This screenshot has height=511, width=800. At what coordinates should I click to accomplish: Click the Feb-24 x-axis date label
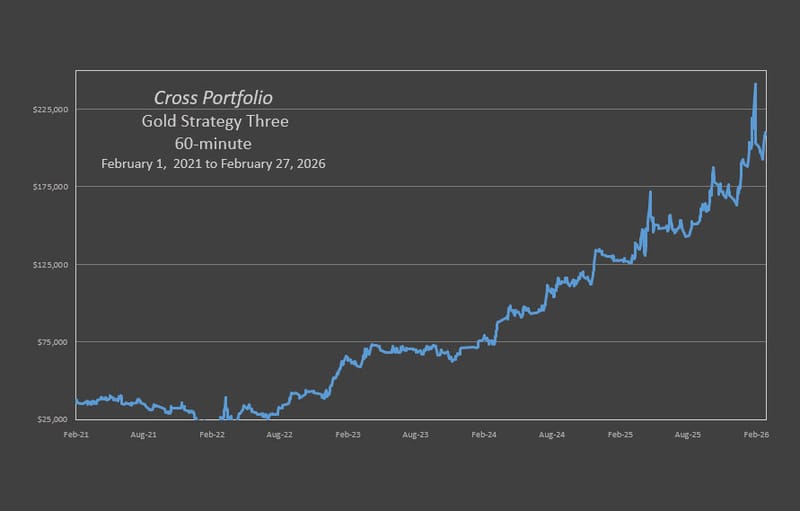tap(484, 436)
